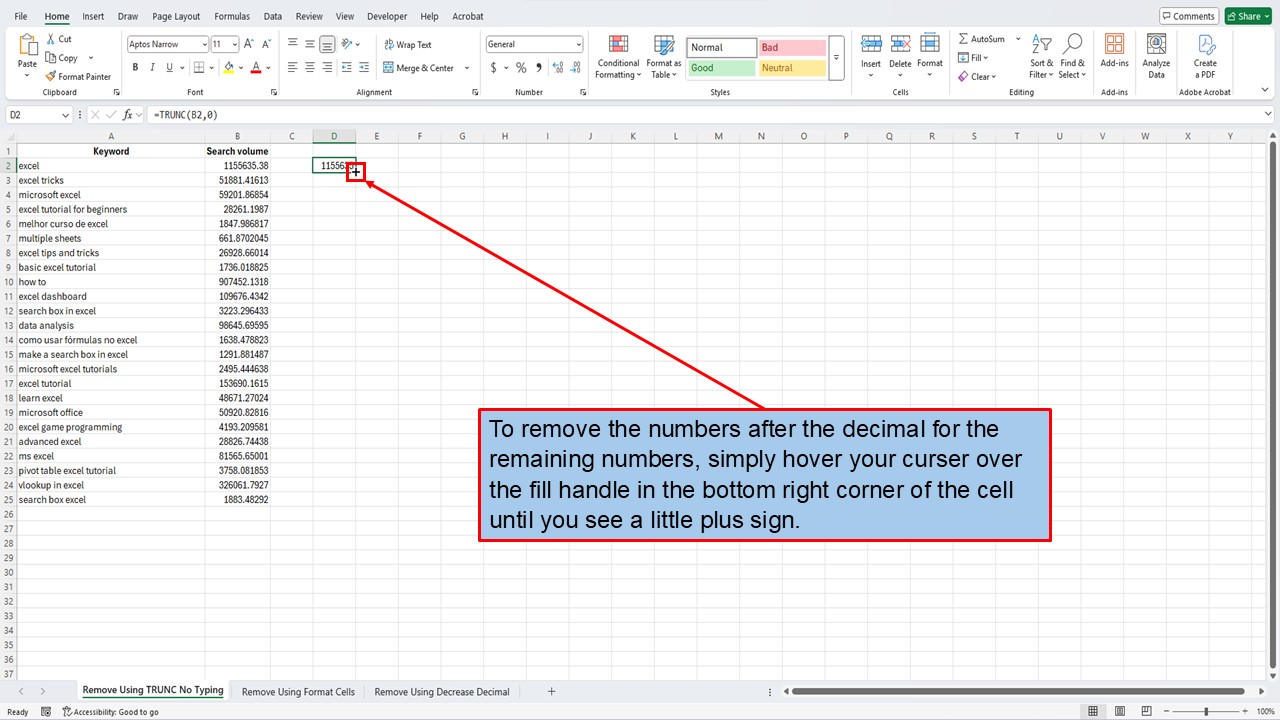Select the Format Painter tool
Screen dimensions: 1280x720
pos(78,76)
